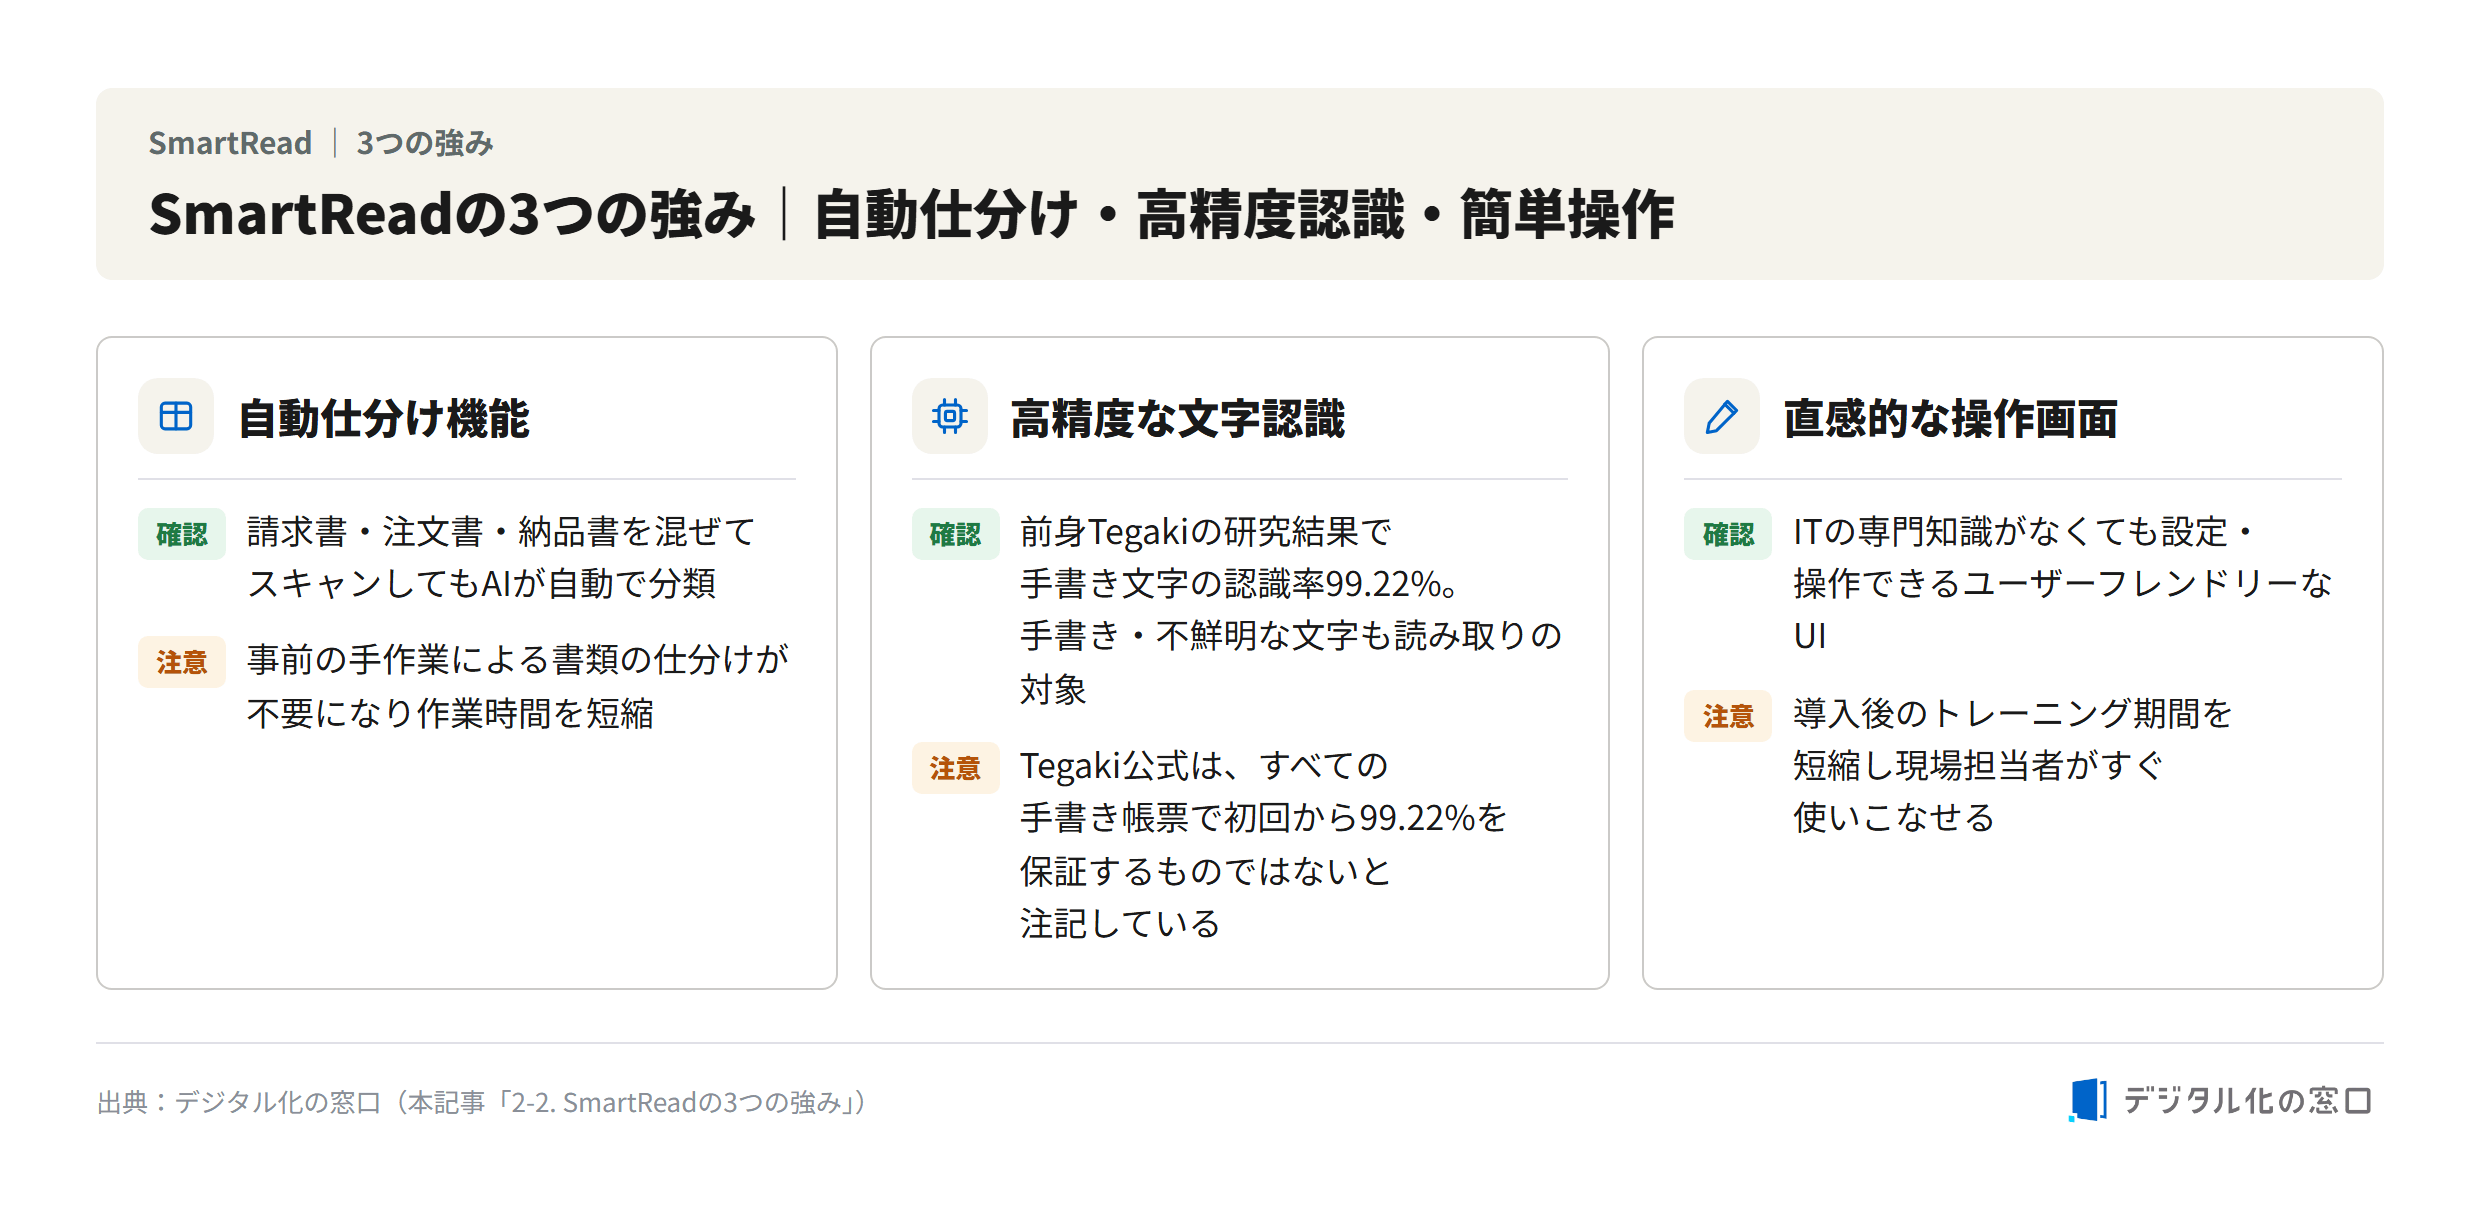The width and height of the screenshot is (2480, 1218).
Task: Select the 自動仕分け機能 card heading
Action: [384, 418]
